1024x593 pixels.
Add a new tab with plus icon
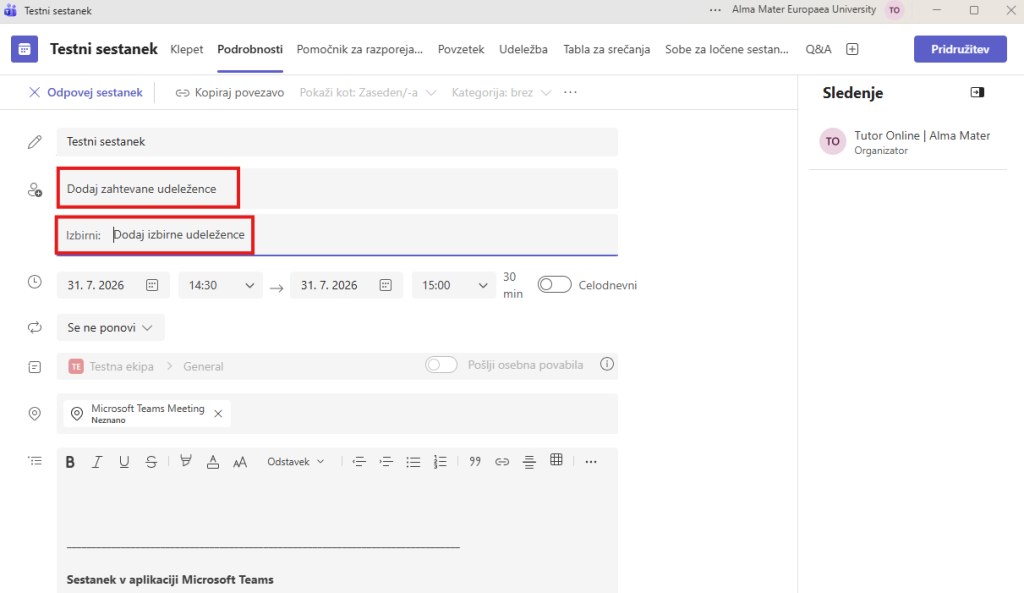[852, 49]
